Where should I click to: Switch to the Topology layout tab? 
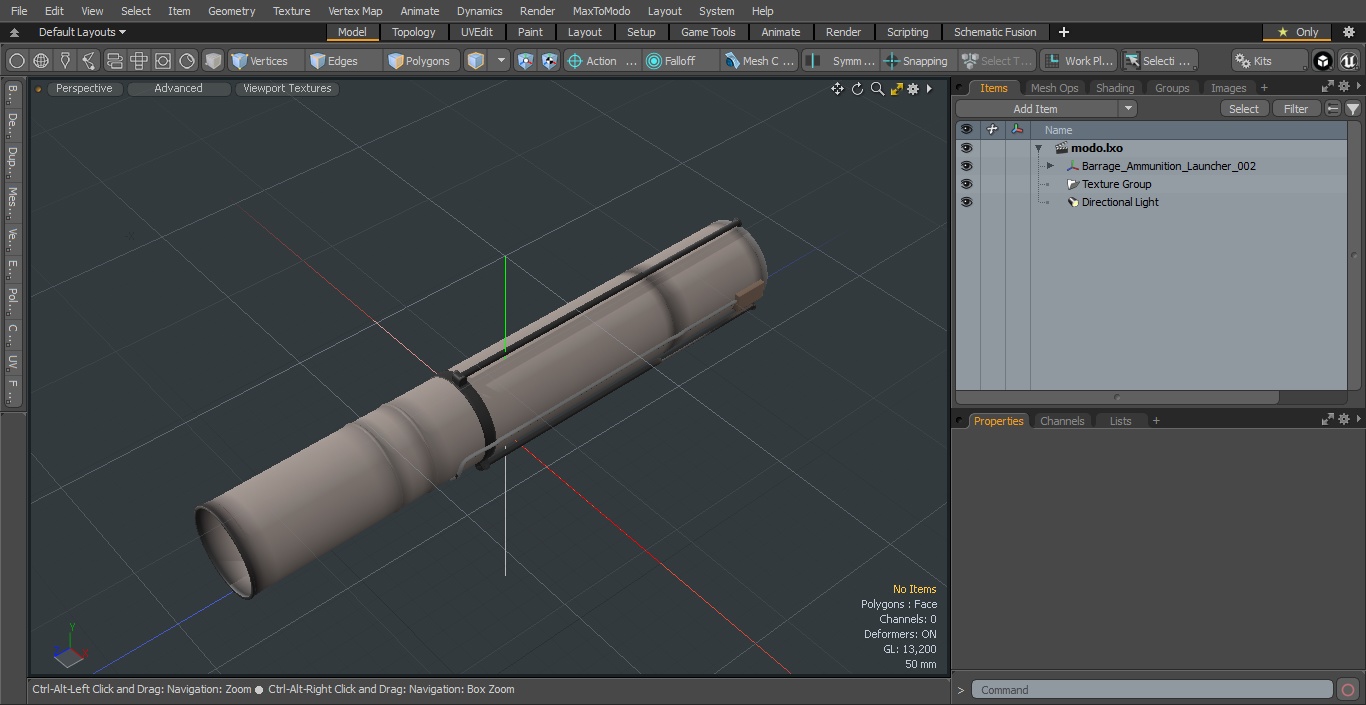[x=414, y=32]
